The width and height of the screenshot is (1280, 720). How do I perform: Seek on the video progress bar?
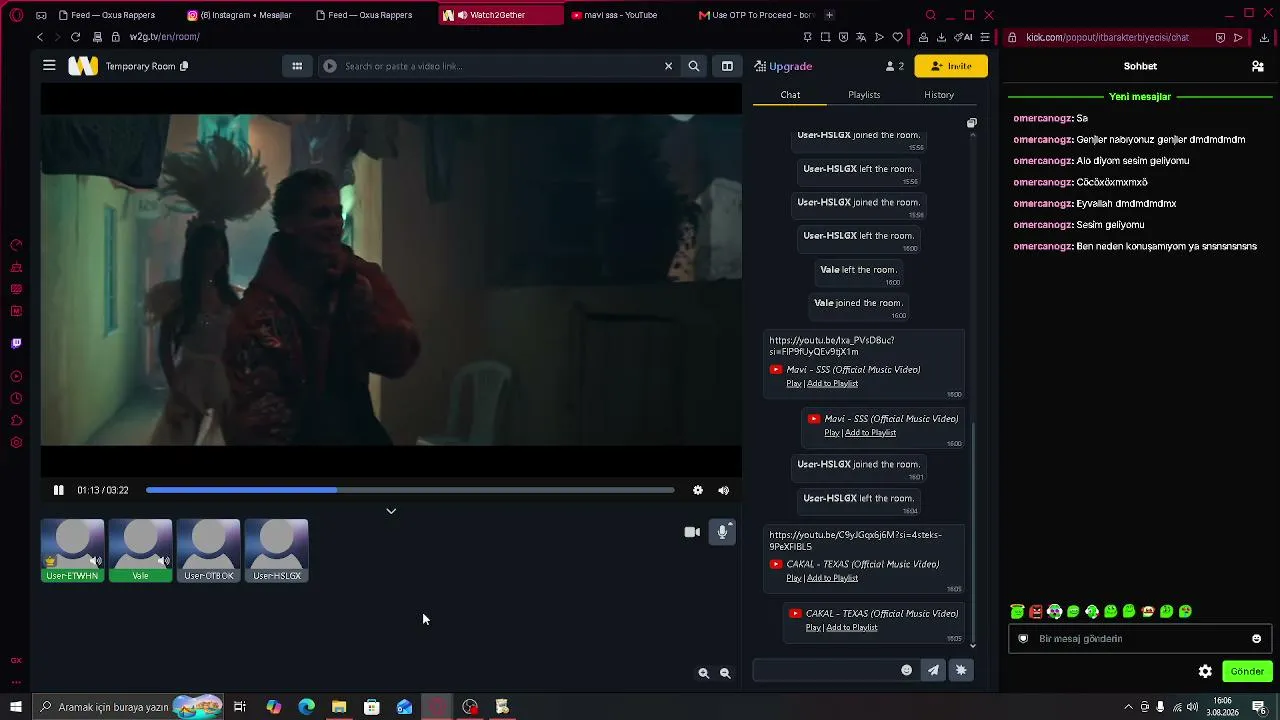(410, 490)
